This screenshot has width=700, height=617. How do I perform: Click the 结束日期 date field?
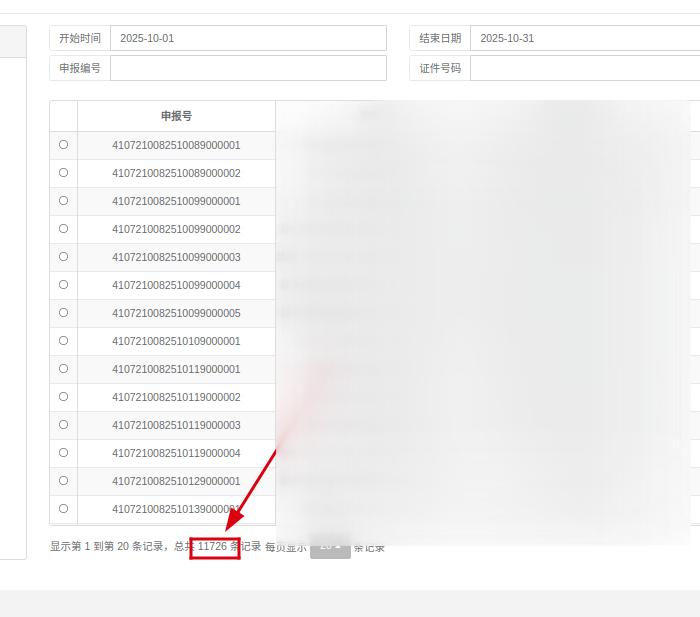[x=584, y=38]
